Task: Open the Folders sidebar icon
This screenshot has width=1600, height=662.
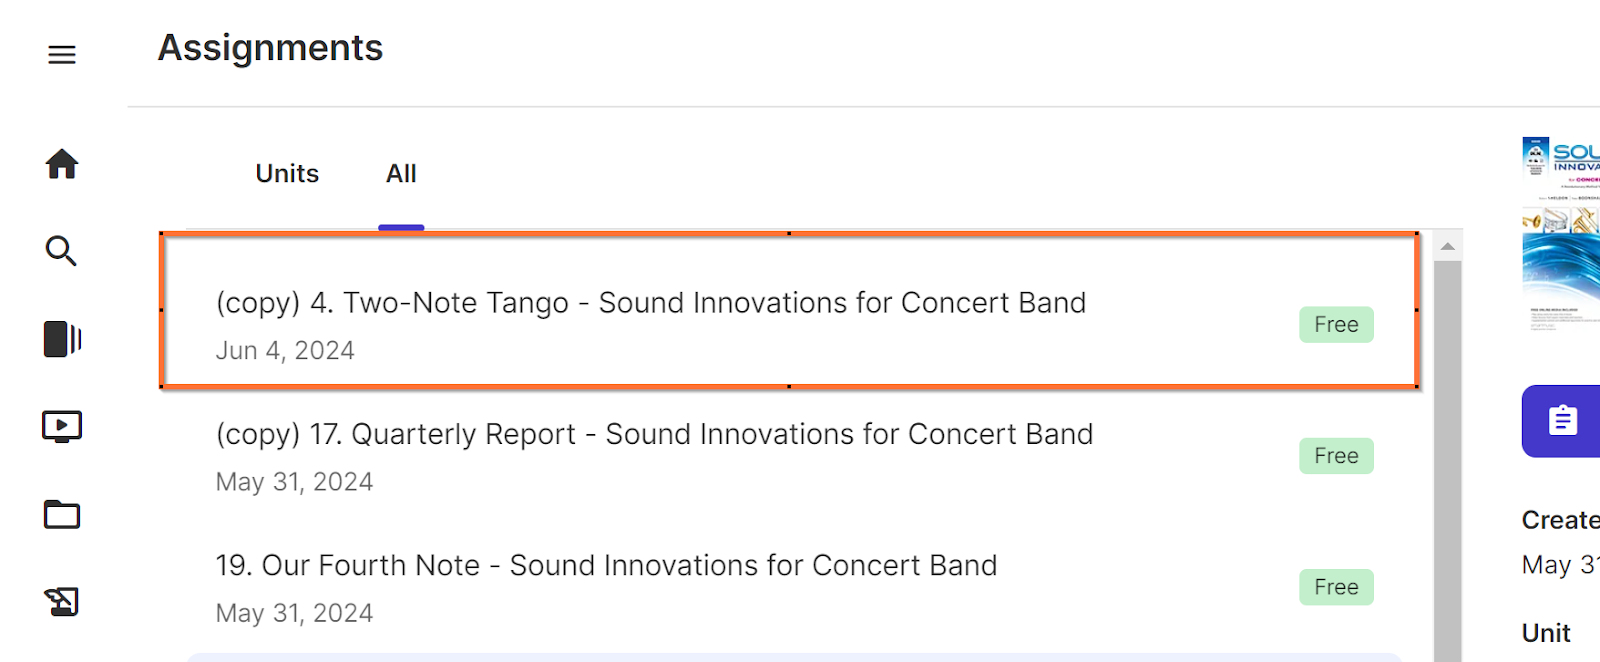Action: point(62,515)
